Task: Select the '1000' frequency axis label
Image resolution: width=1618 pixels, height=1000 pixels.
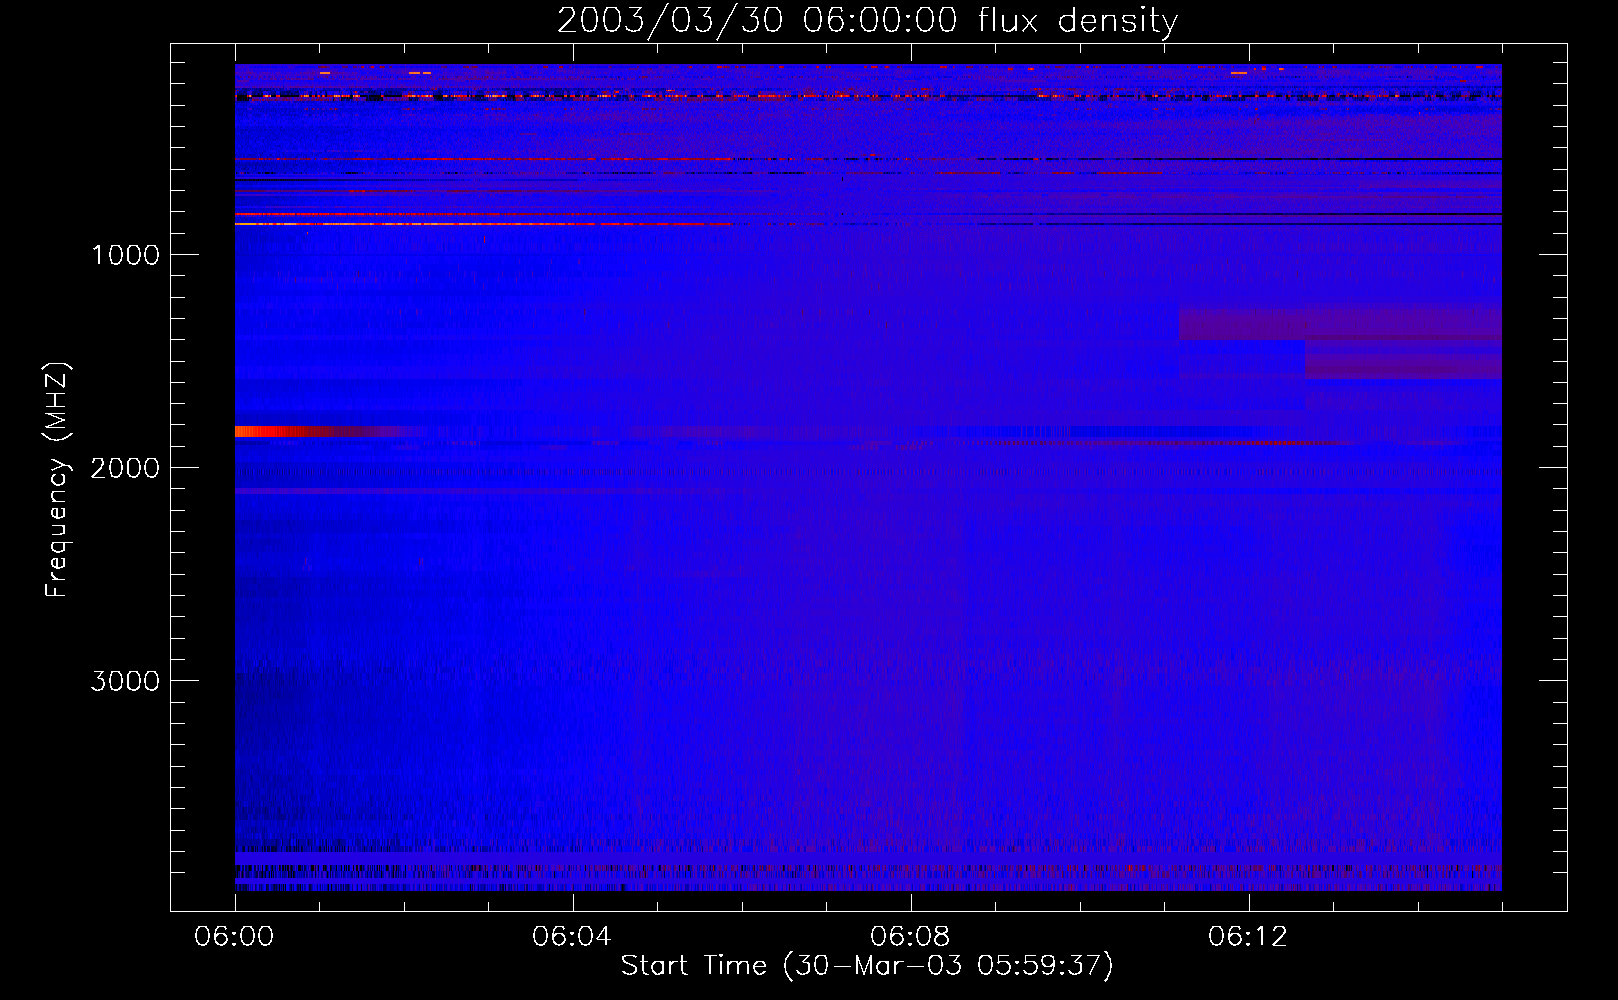Action: pyautogui.click(x=125, y=255)
